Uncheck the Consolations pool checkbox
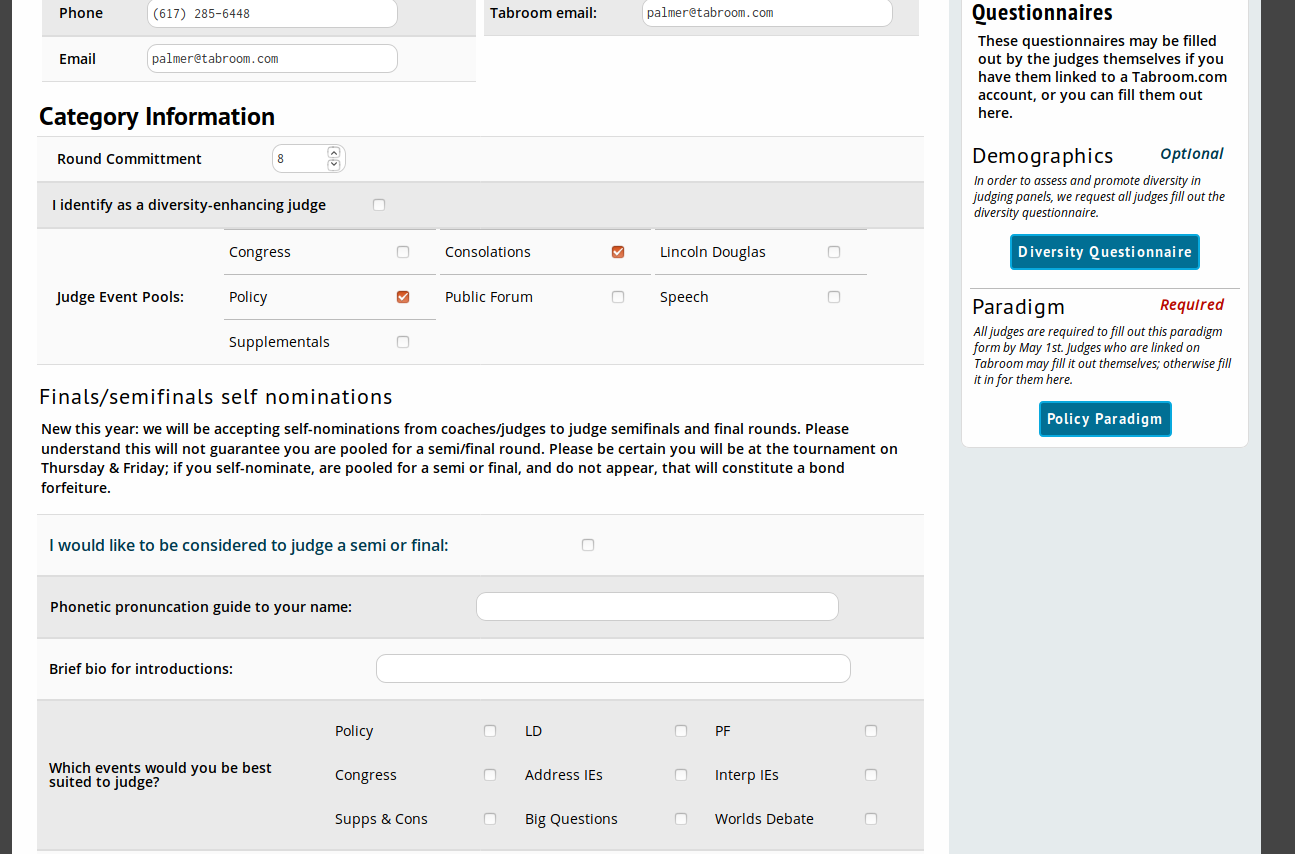This screenshot has width=1295, height=854. click(x=618, y=252)
